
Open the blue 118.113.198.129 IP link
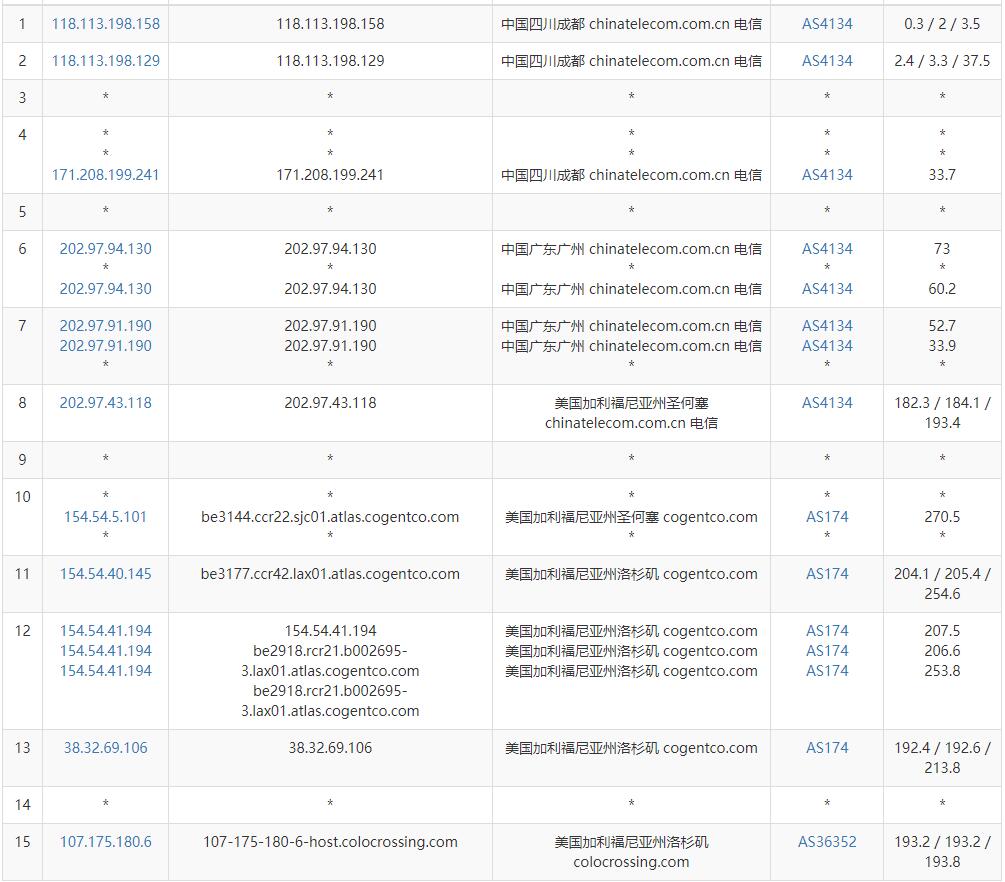[106, 62]
